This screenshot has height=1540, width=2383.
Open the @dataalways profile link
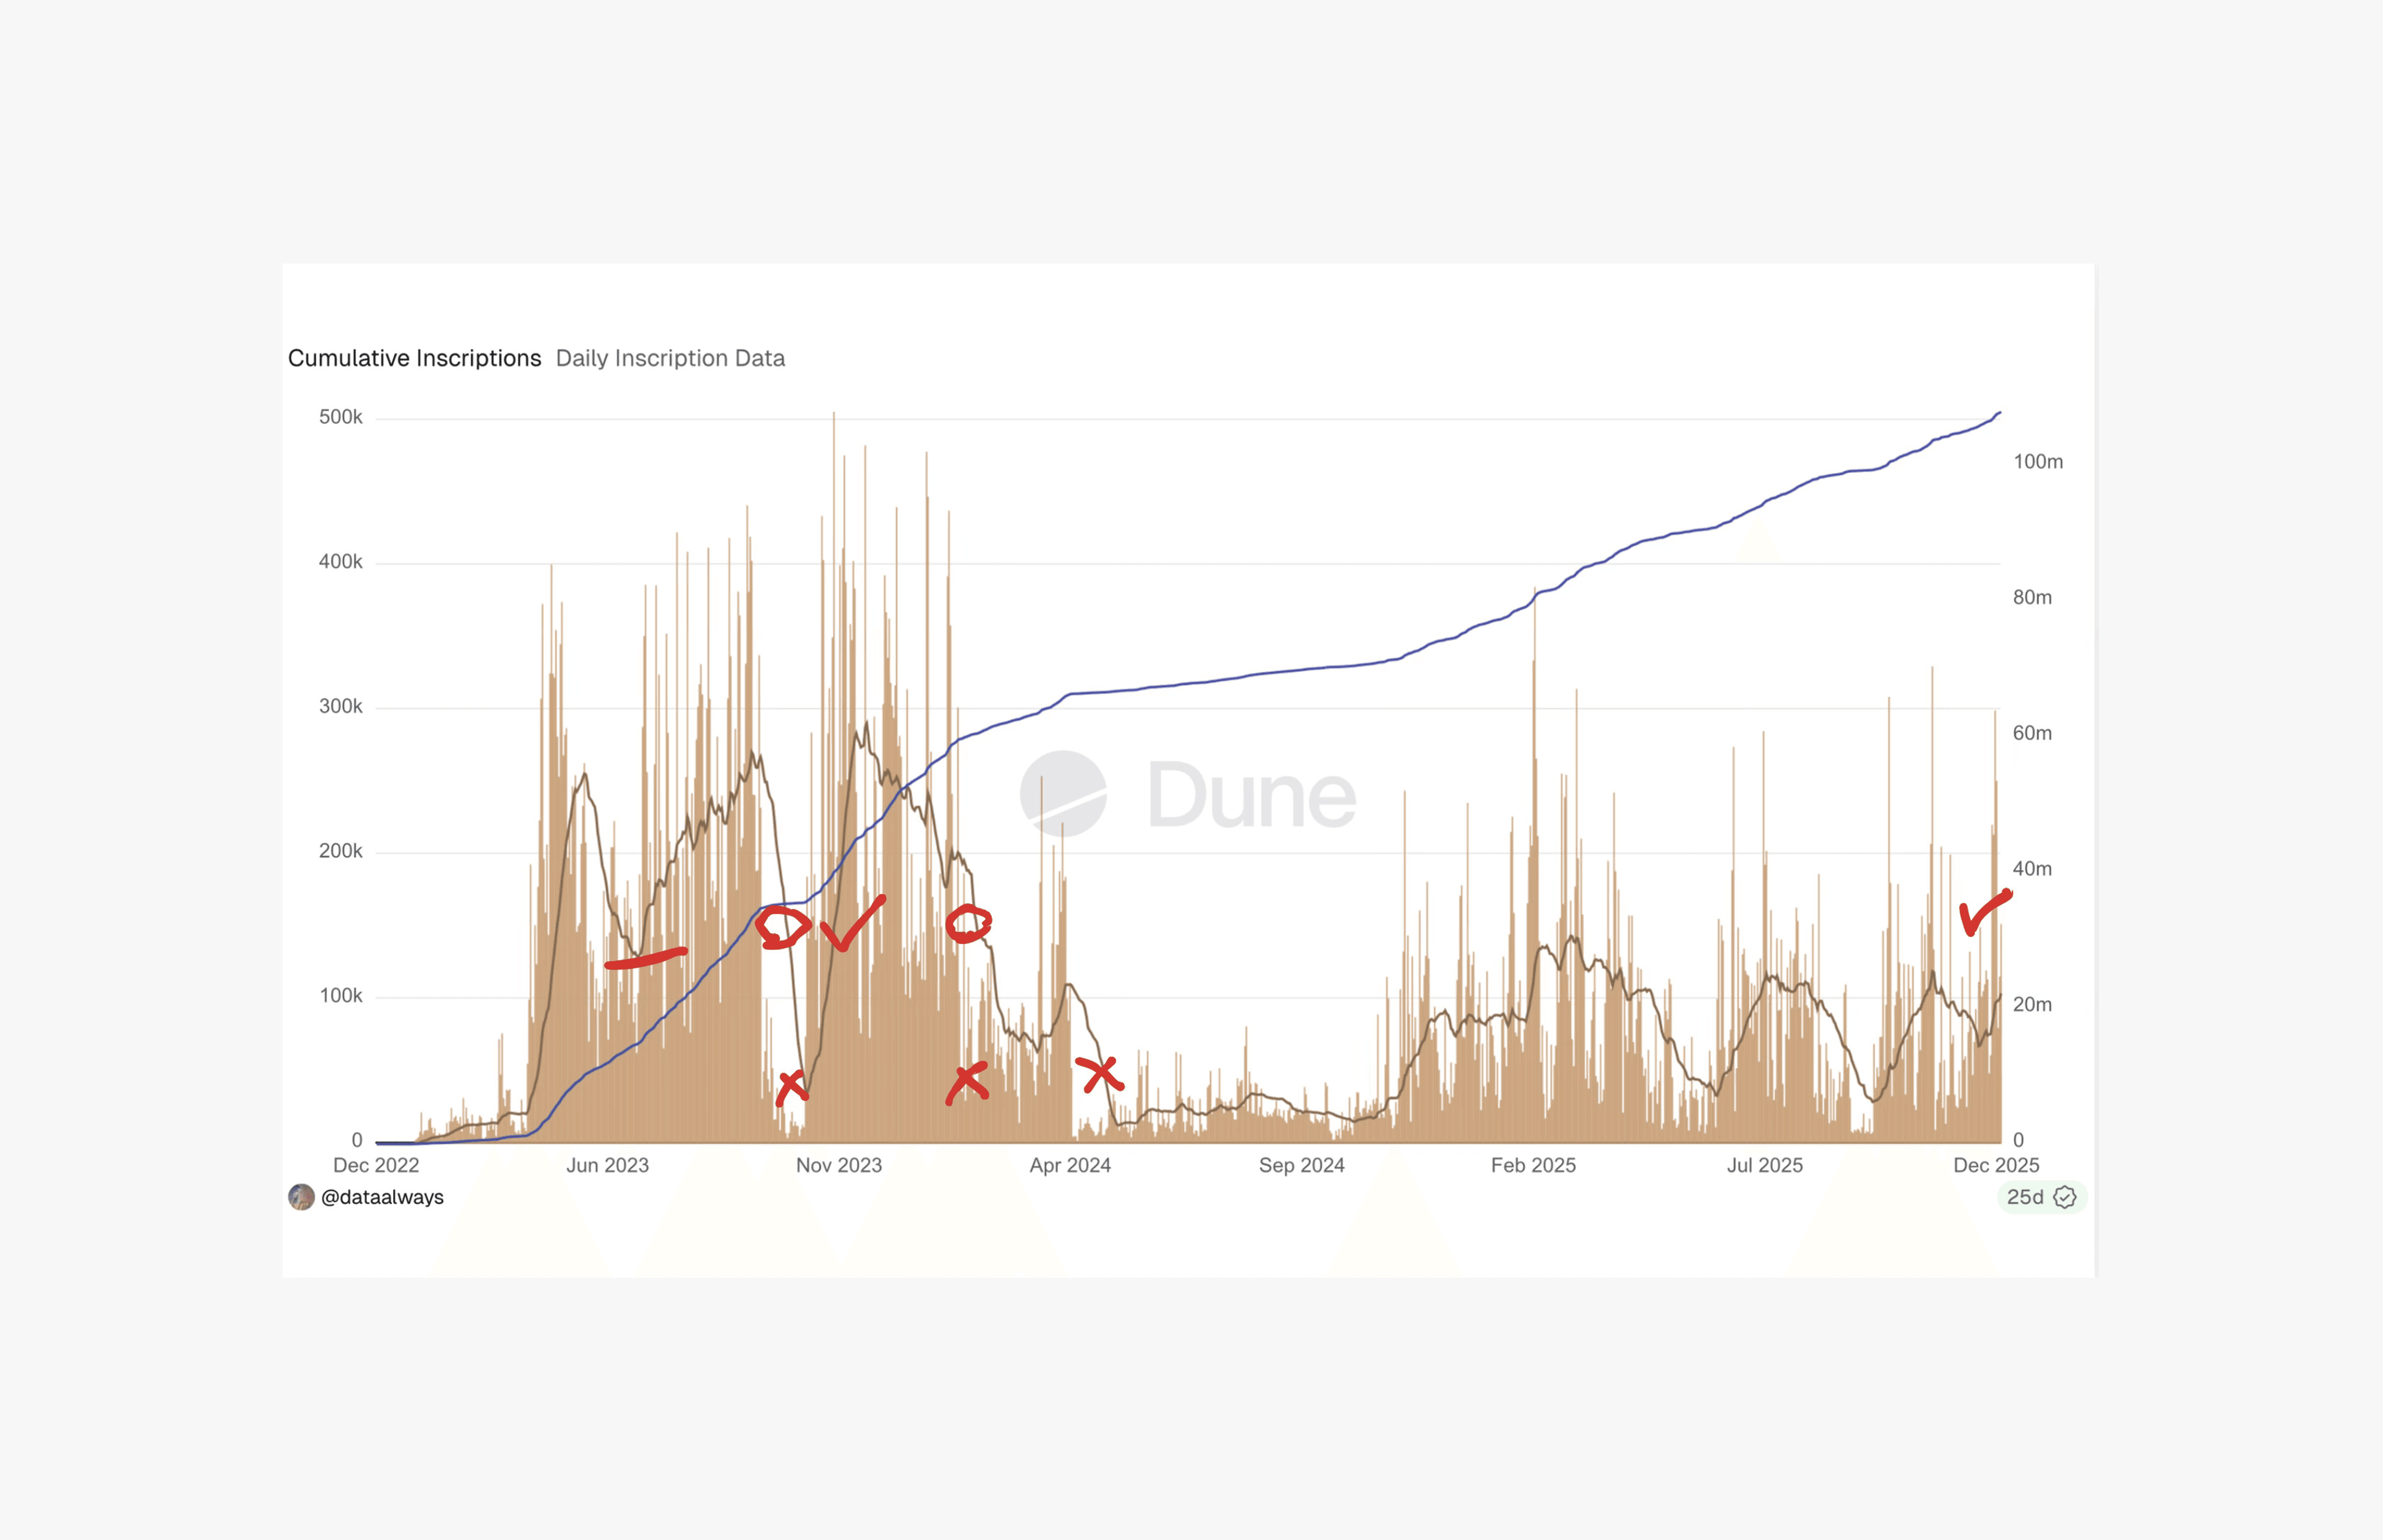[x=382, y=1197]
